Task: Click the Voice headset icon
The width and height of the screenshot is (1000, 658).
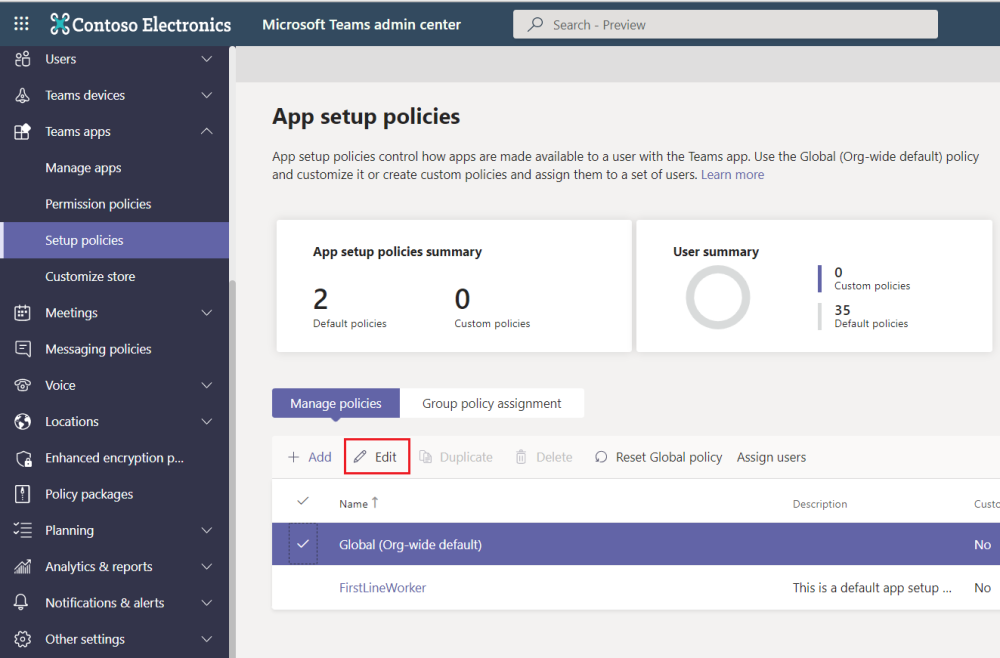Action: (21, 385)
